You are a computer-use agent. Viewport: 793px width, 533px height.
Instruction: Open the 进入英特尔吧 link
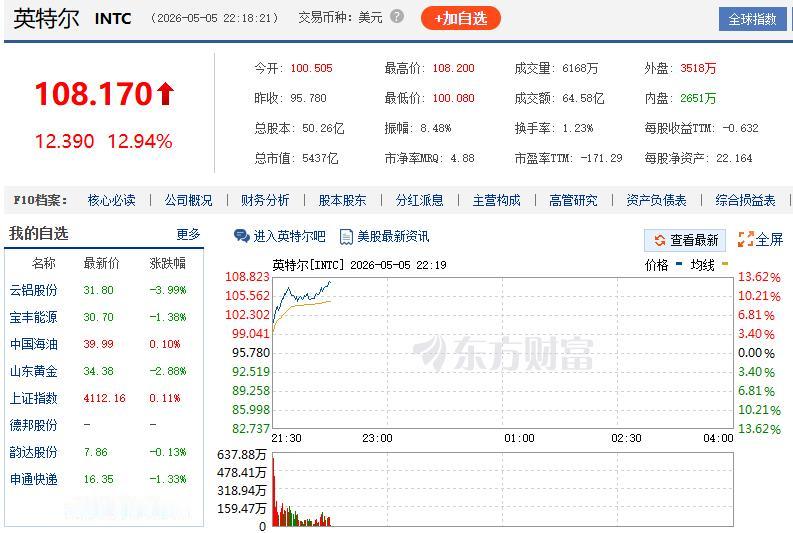[x=289, y=236]
